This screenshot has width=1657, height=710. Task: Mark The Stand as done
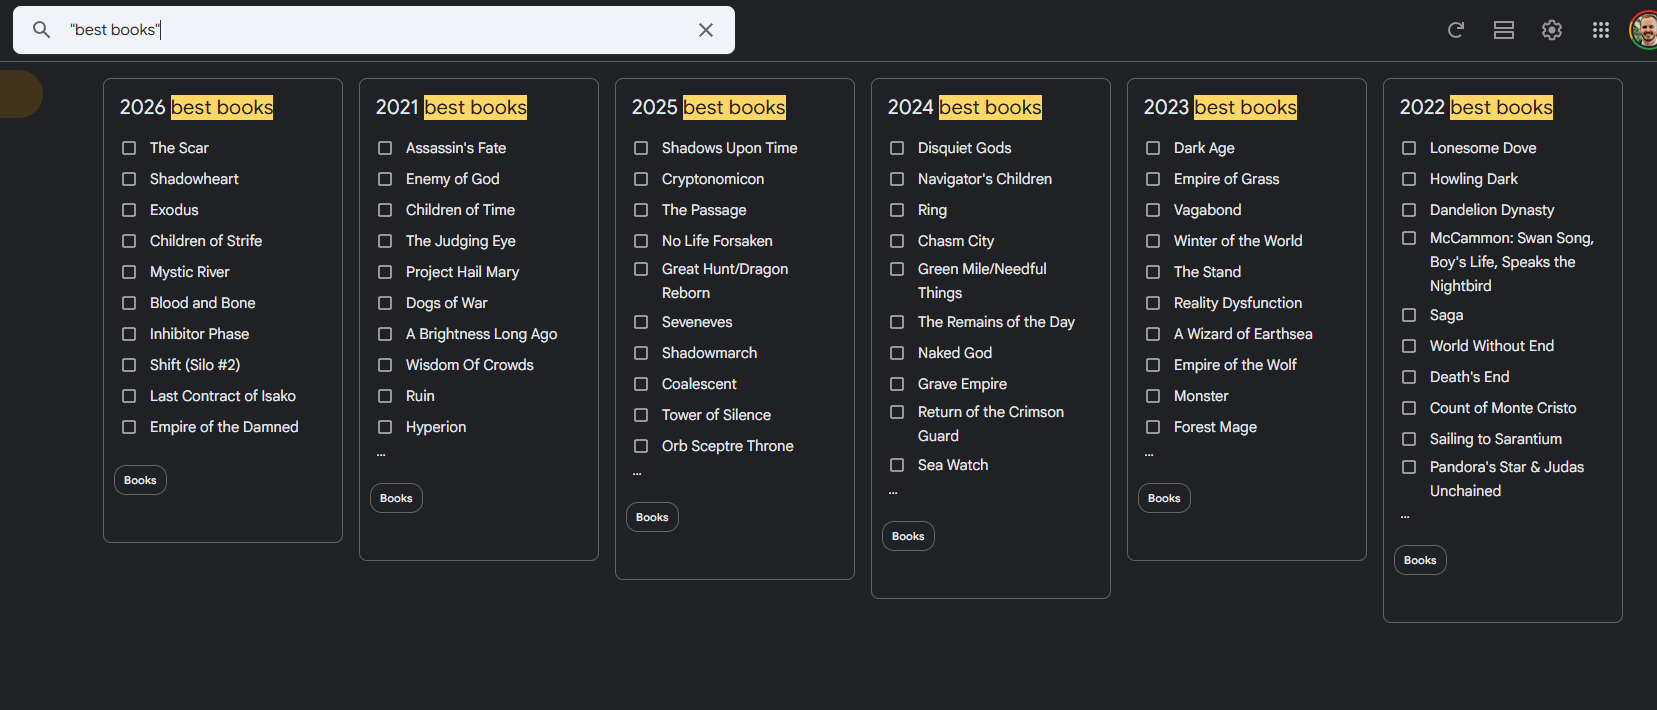click(x=1153, y=272)
